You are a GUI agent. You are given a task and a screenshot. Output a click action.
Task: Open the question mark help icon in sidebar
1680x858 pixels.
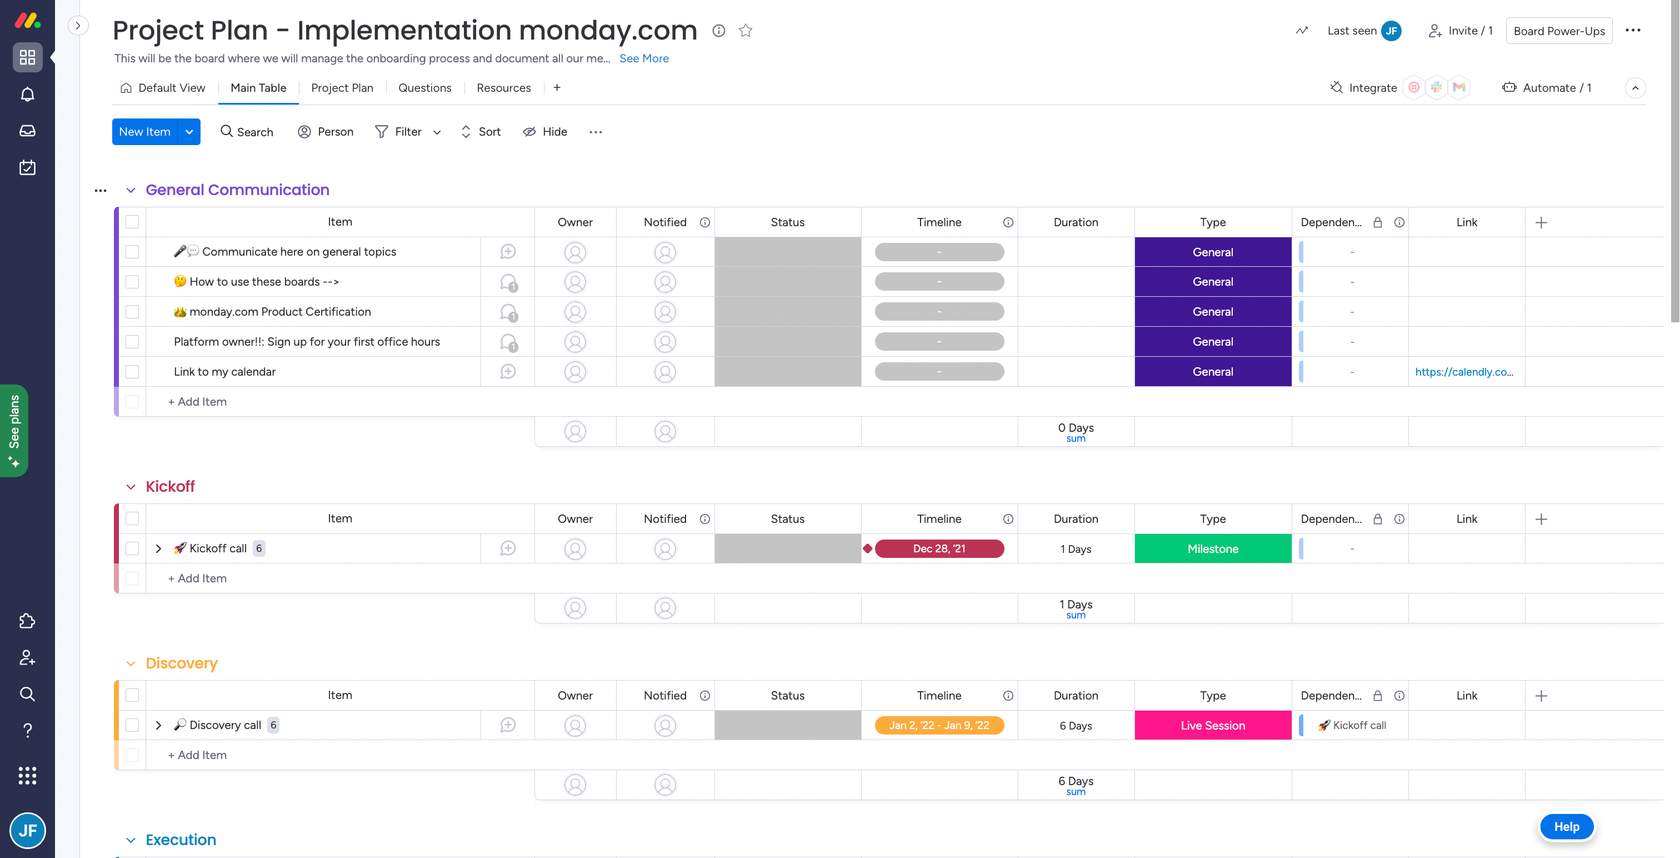pos(27,731)
